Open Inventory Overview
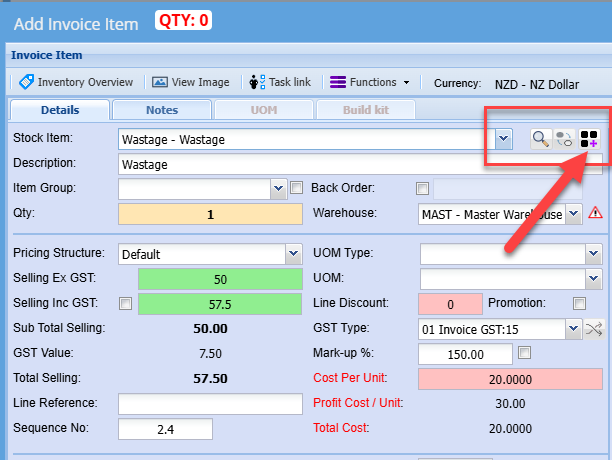 [76, 82]
